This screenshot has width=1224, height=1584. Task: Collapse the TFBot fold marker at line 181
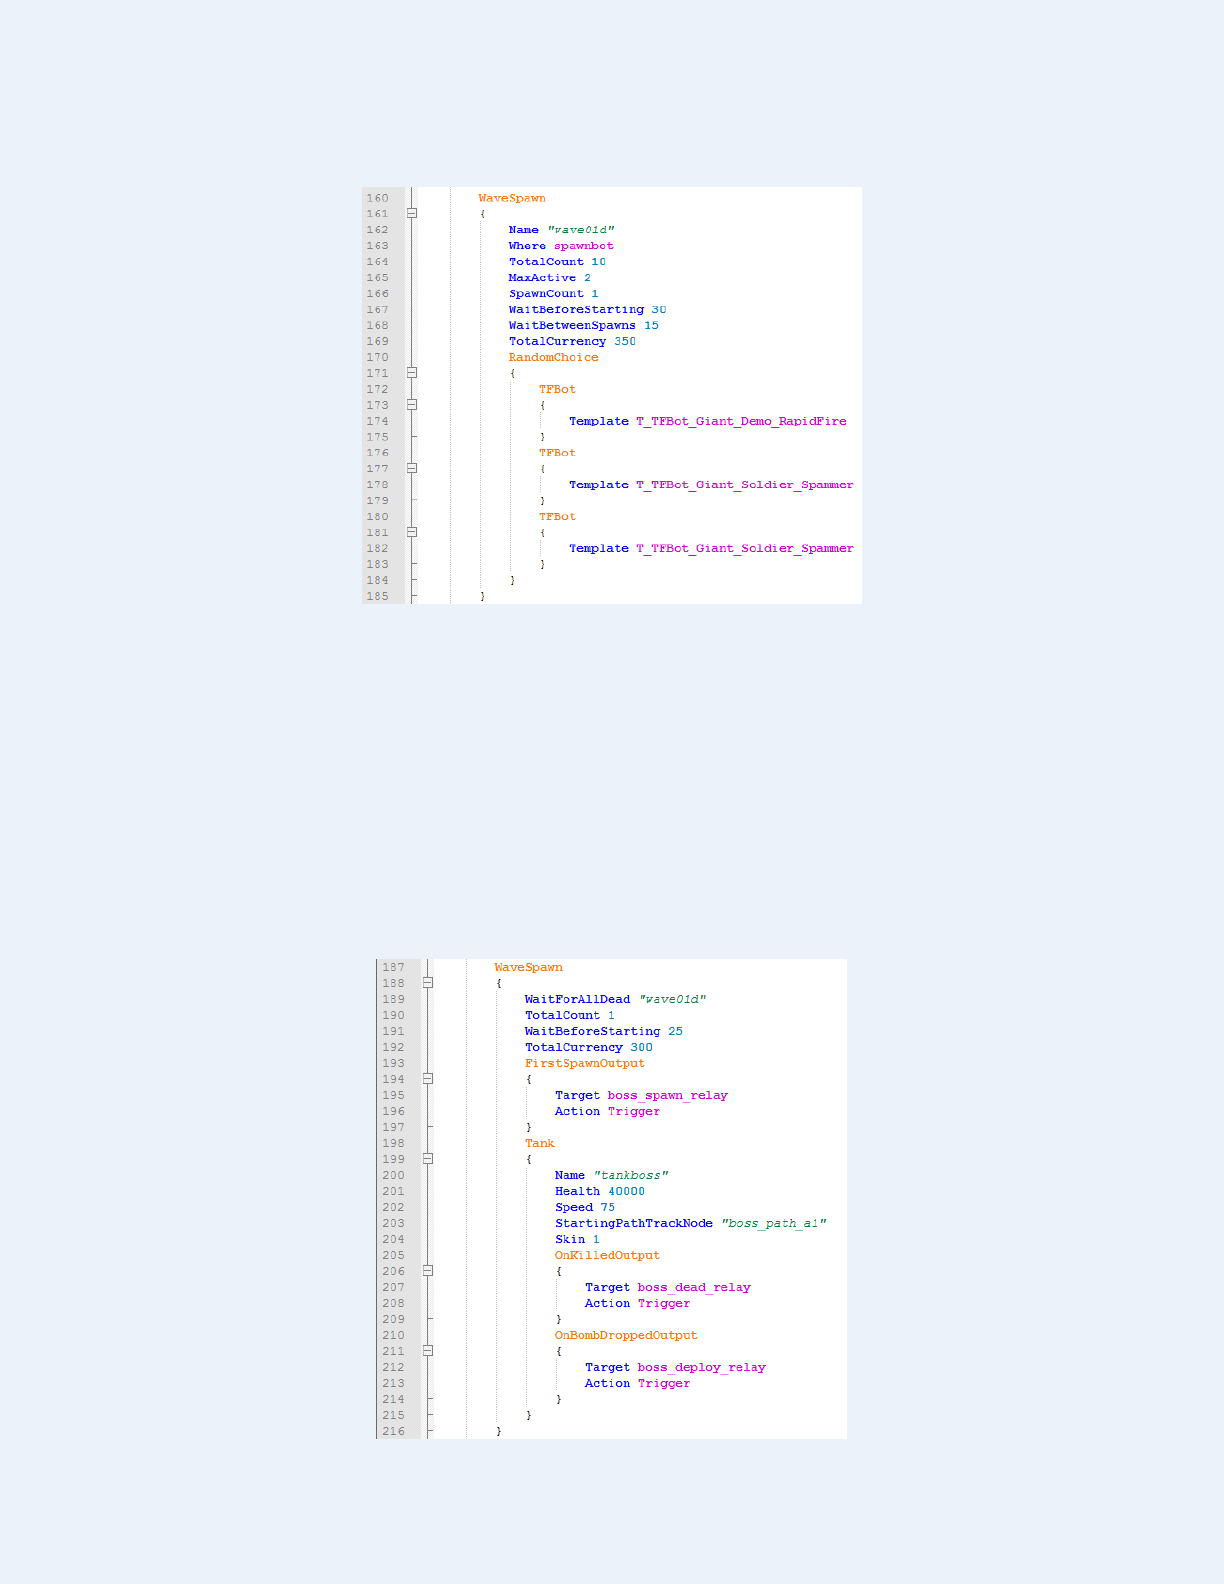pos(411,532)
